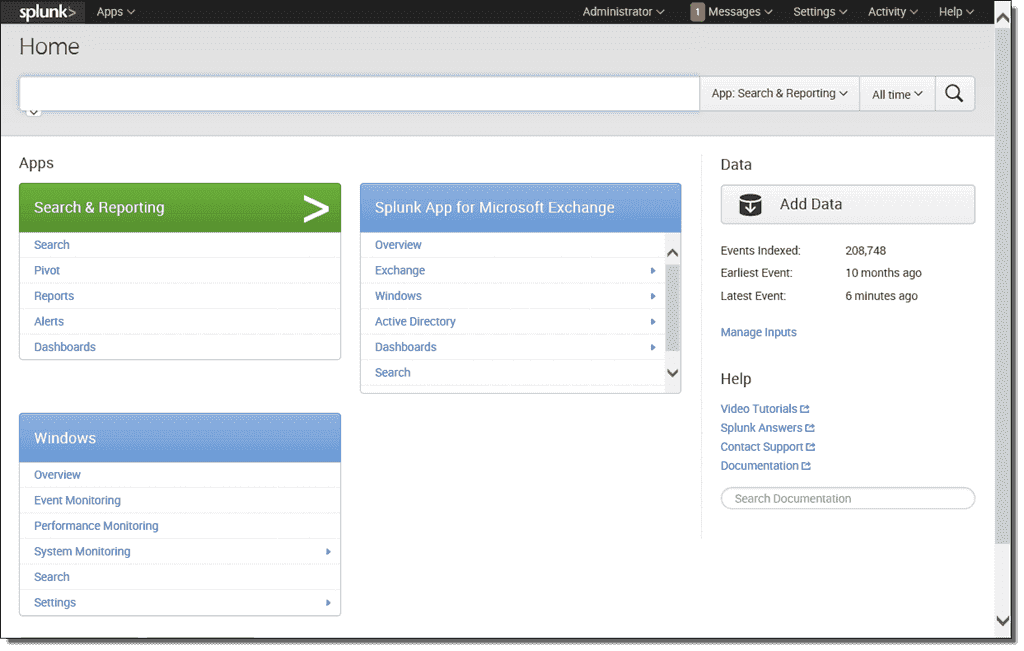
Task: Click the search magnifier icon
Action: pyautogui.click(x=954, y=93)
